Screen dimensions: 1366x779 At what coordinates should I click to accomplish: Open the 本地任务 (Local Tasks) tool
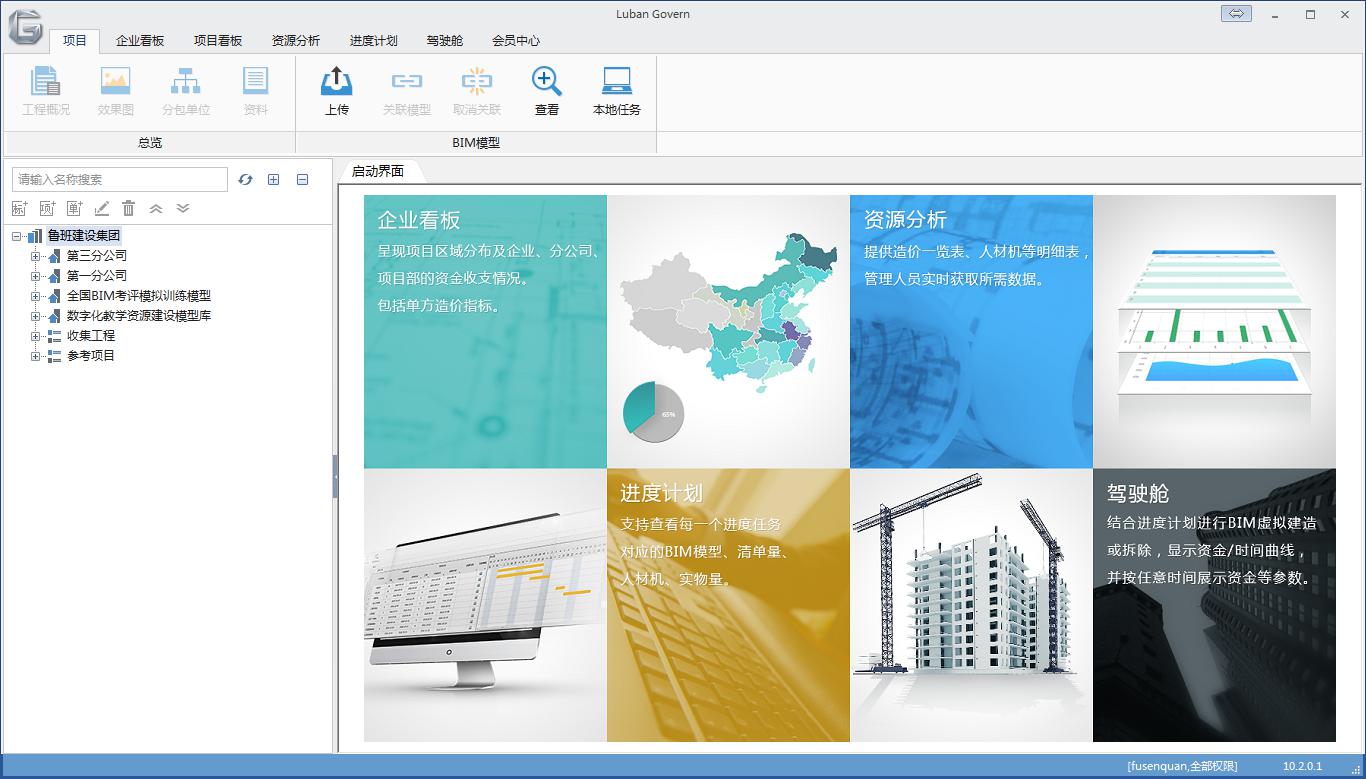pos(617,90)
